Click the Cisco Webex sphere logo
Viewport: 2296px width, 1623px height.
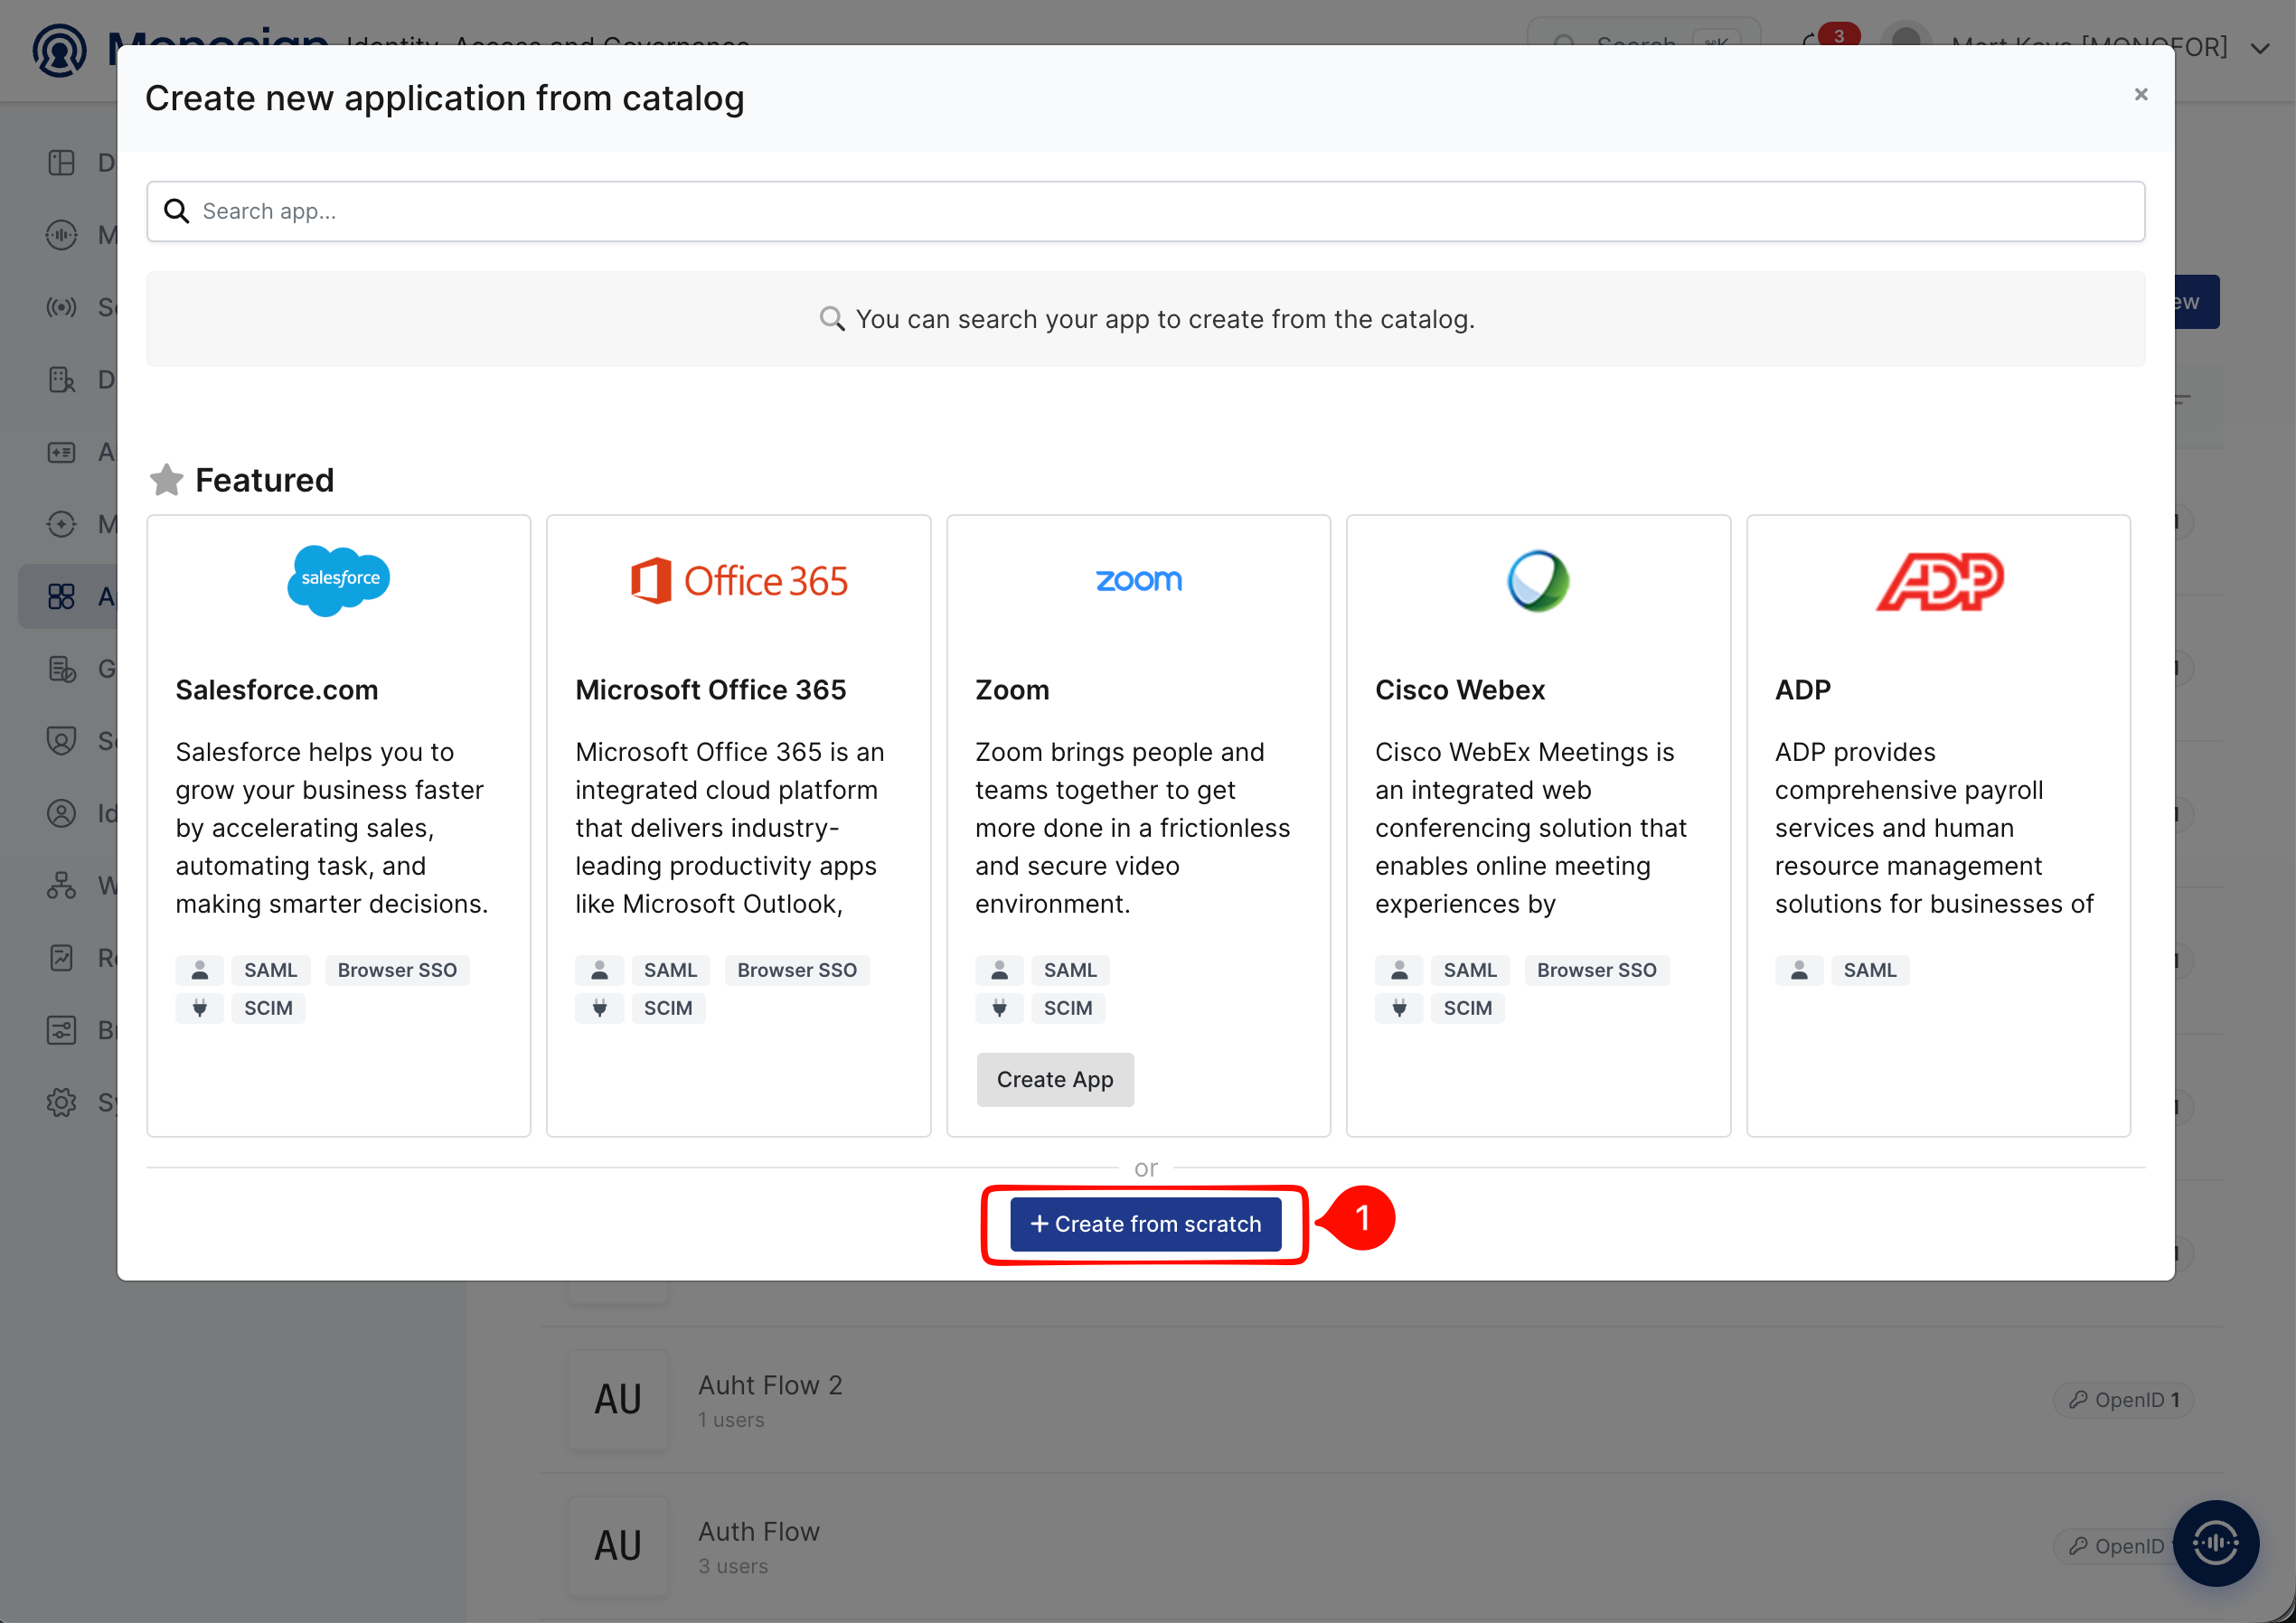coord(1538,581)
